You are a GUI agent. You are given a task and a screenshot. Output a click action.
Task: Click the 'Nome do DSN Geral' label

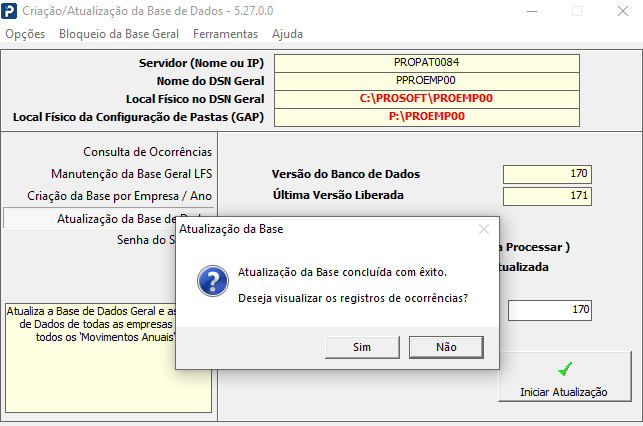[210, 81]
